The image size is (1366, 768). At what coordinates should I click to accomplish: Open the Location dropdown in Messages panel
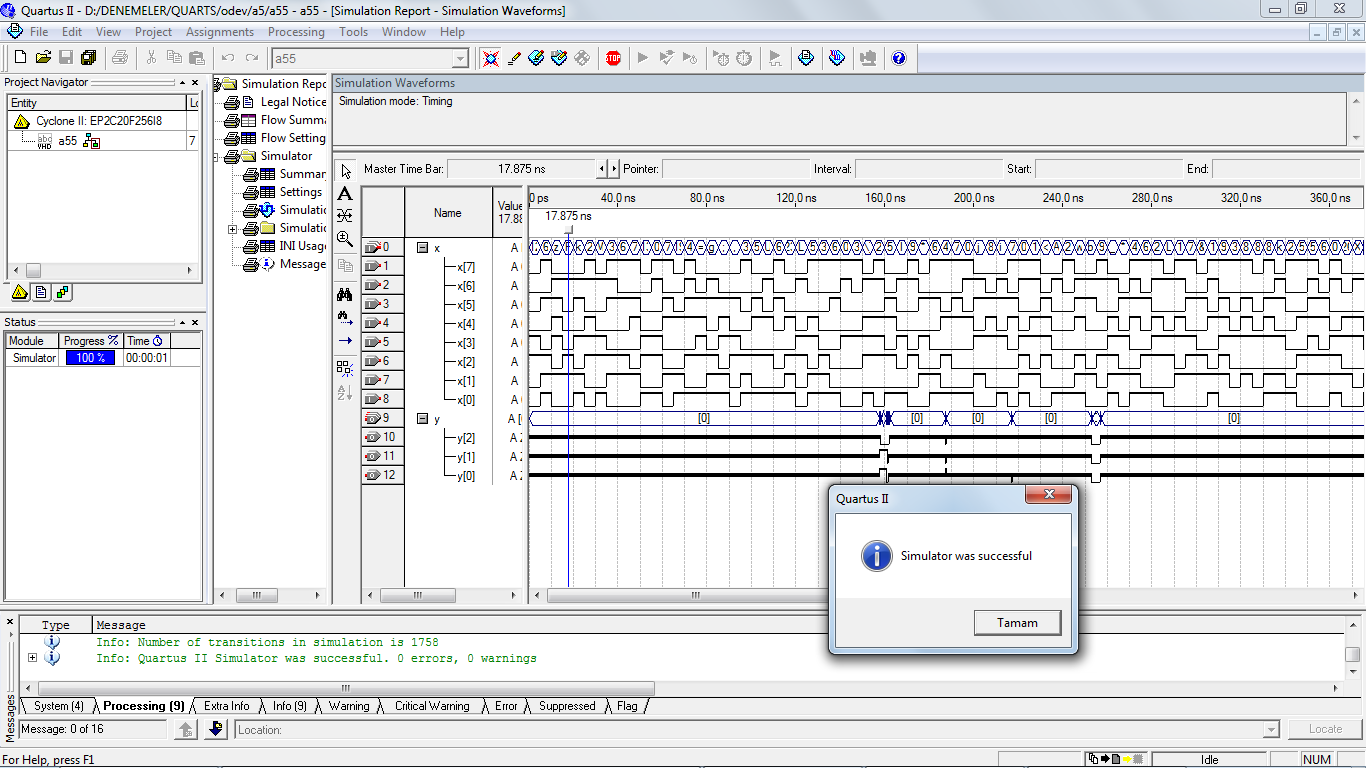pos(1271,730)
